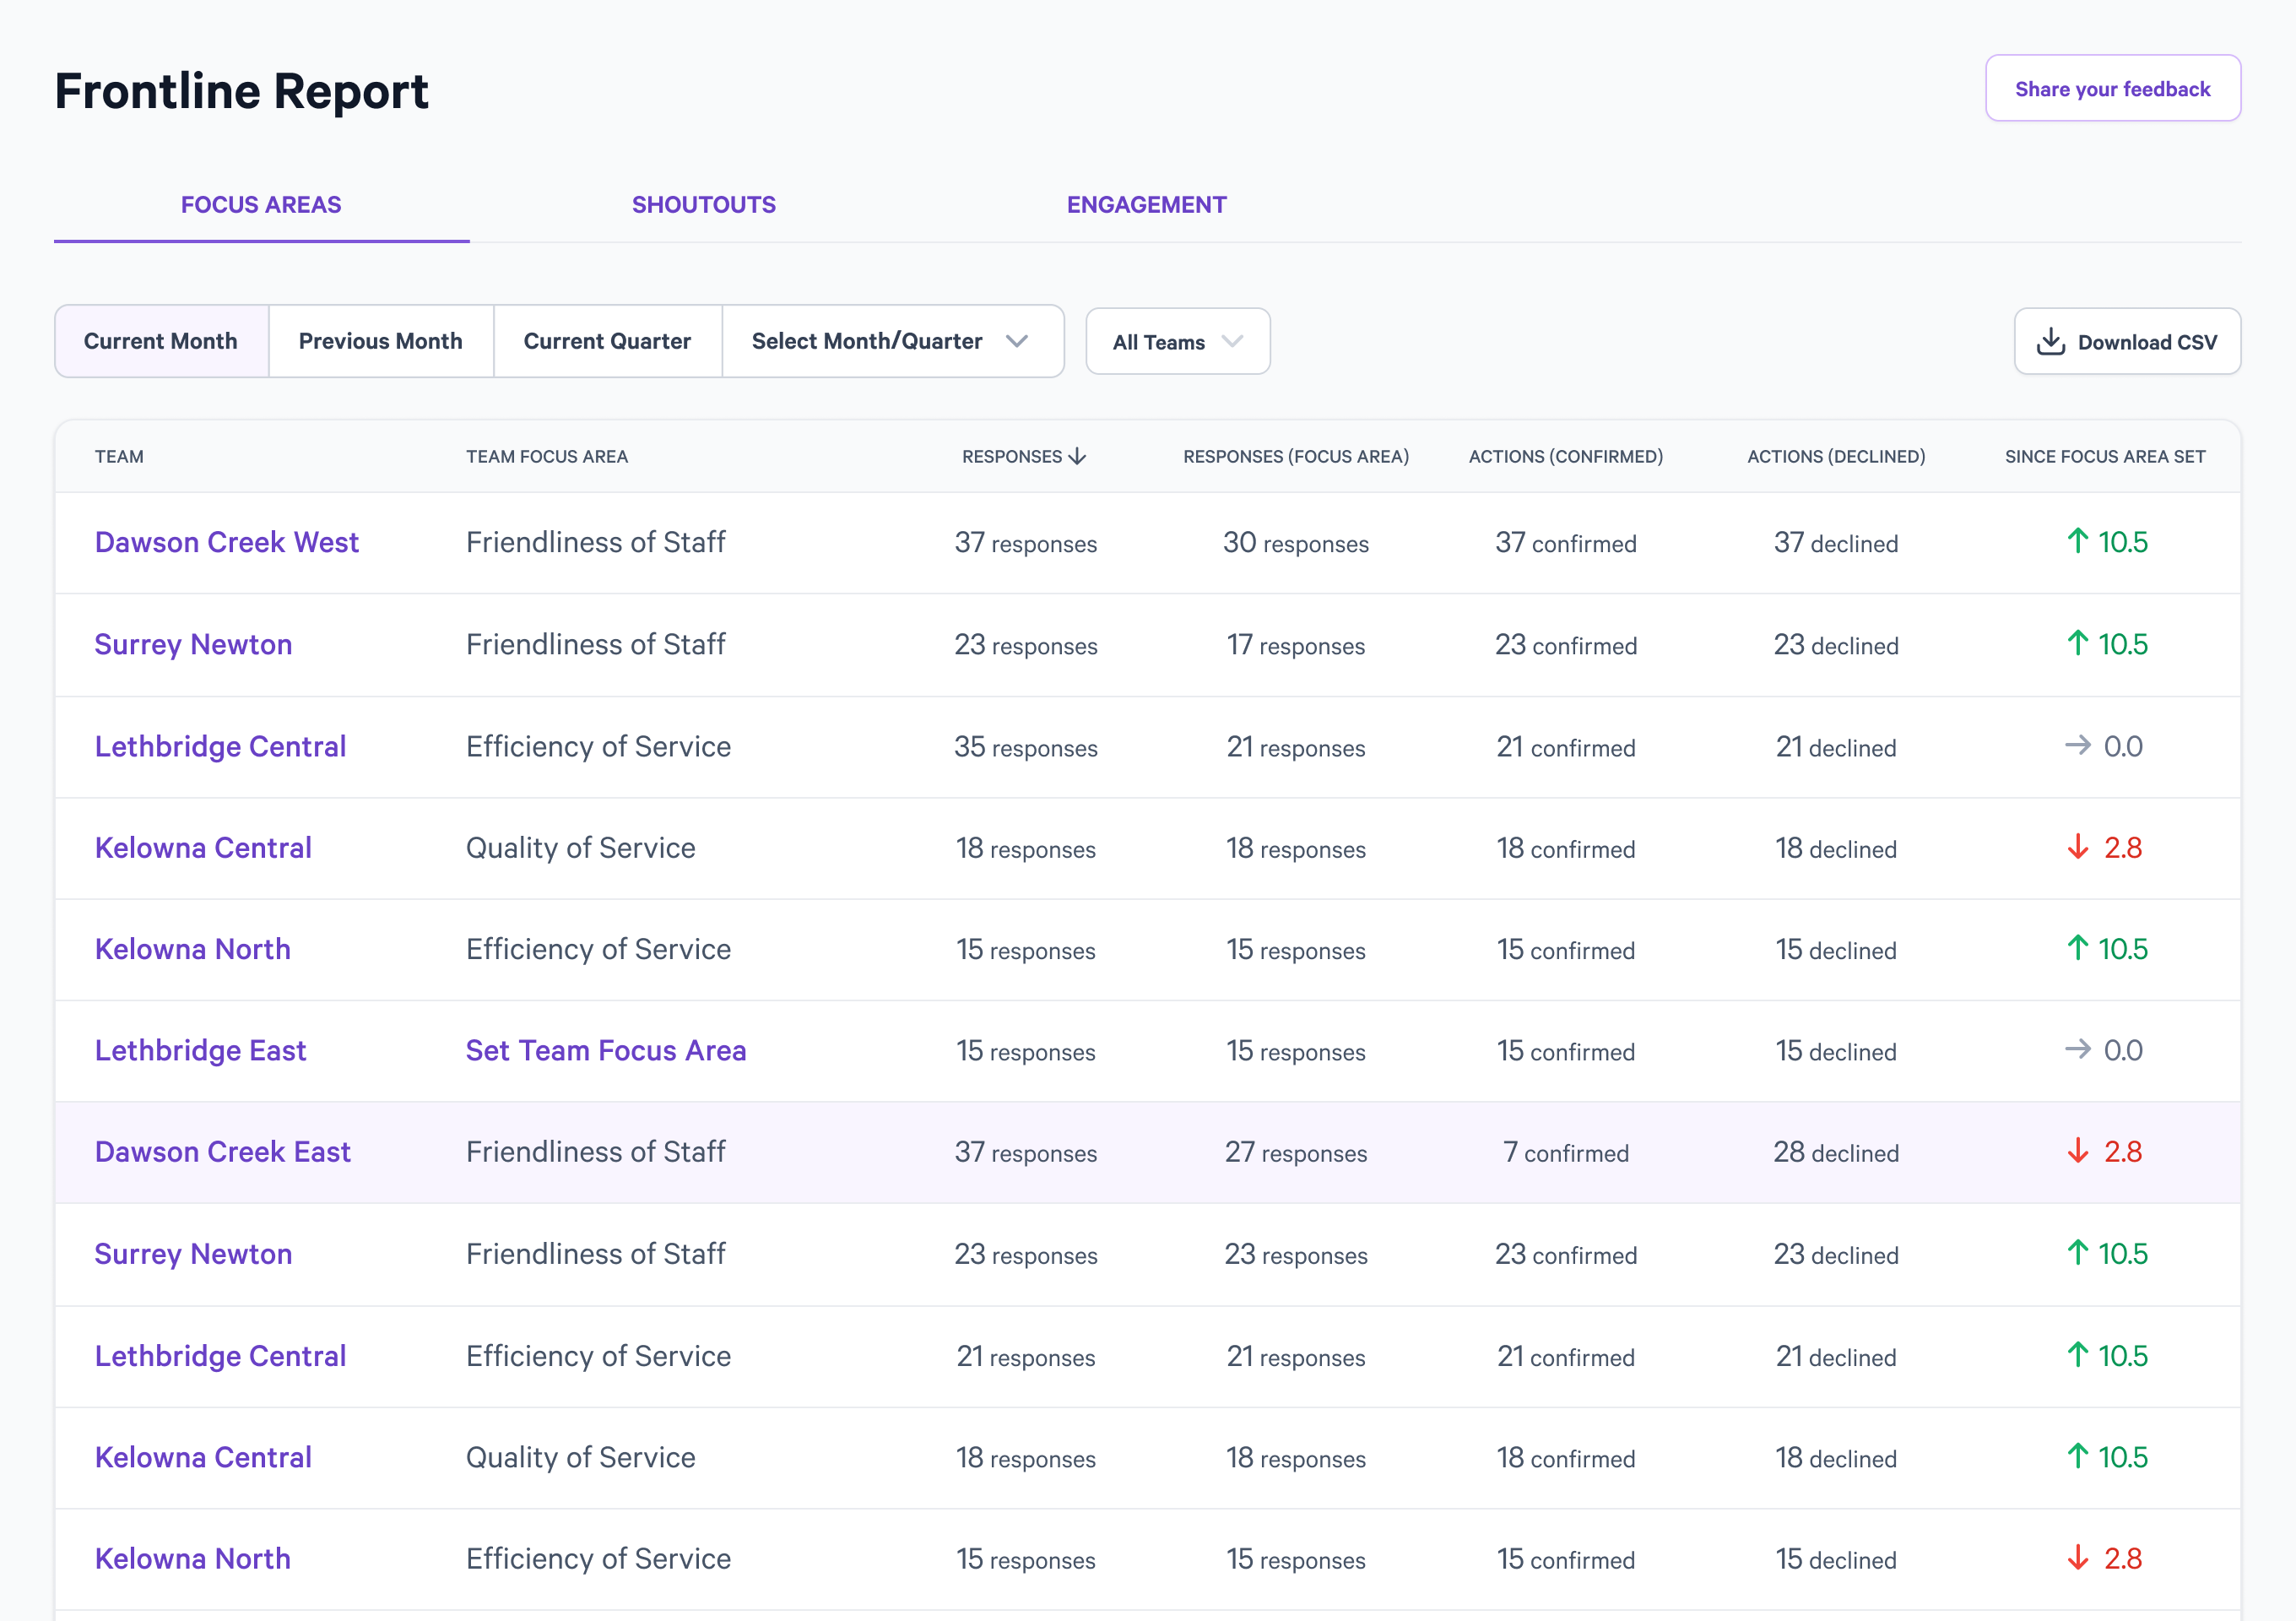Click the Share your feedback button
The image size is (2296, 1621).
click(x=2112, y=88)
